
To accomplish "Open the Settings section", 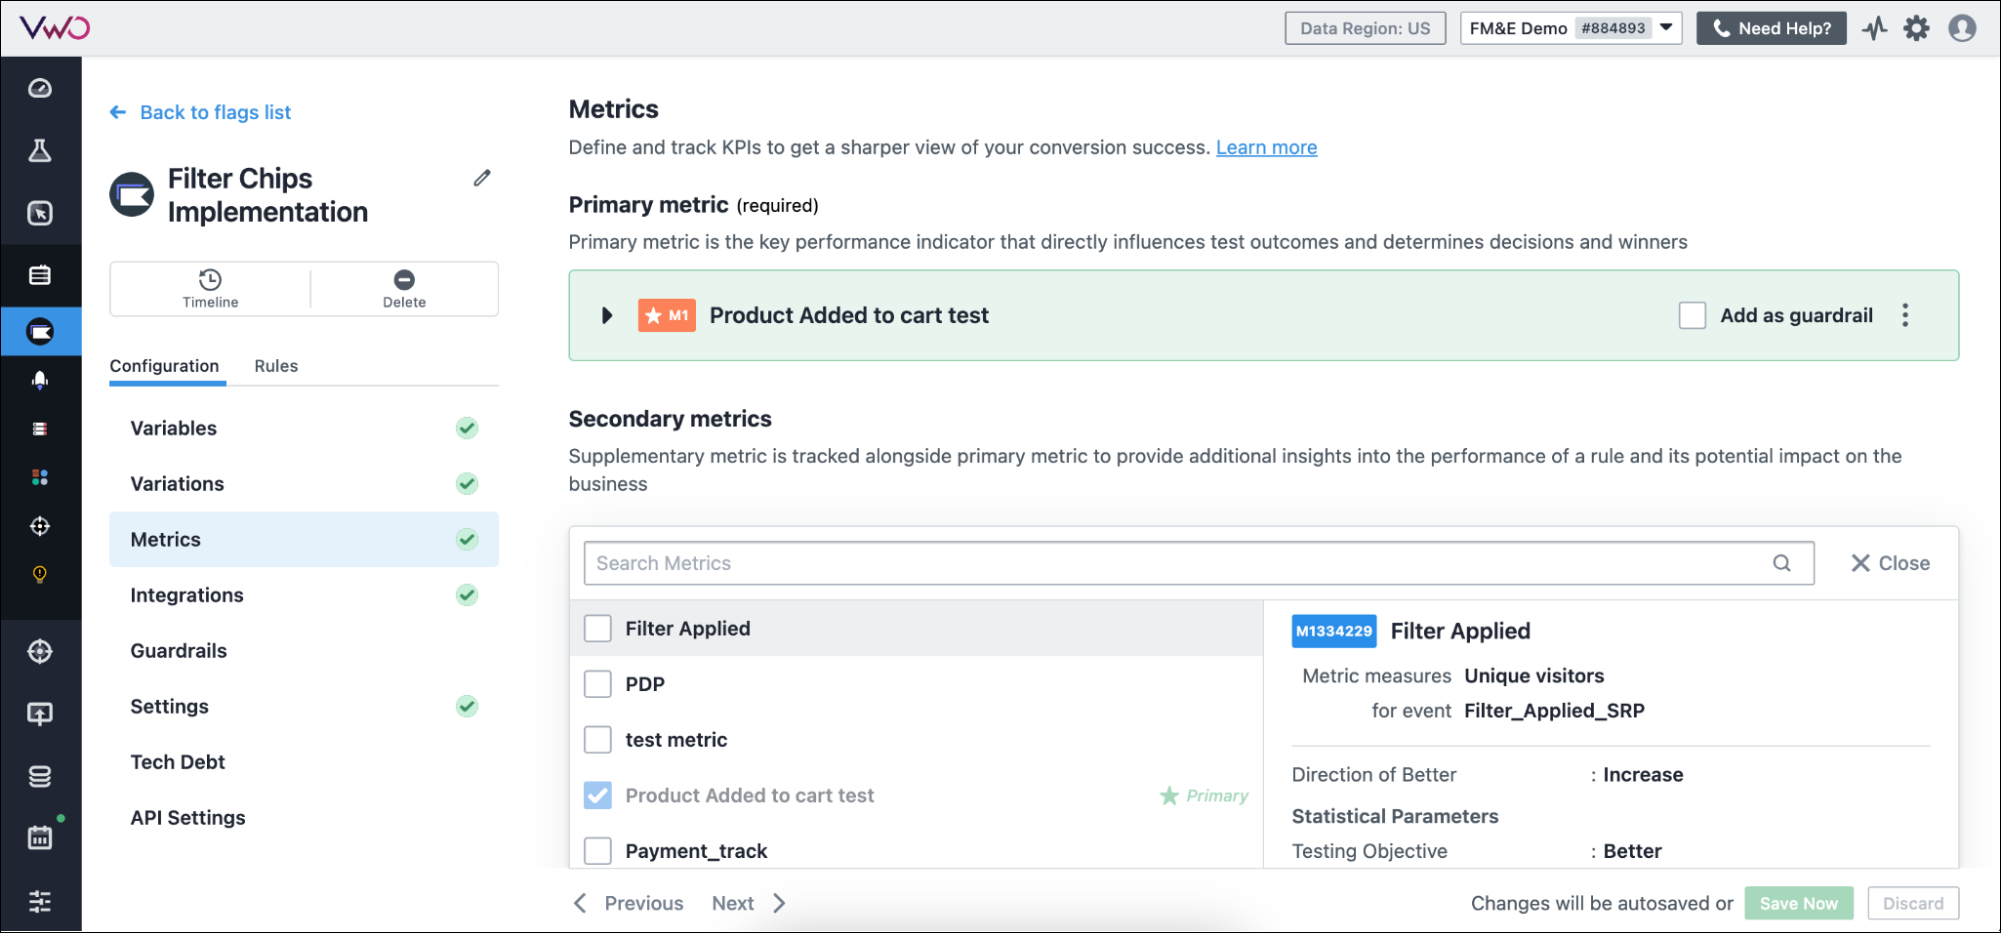I will pos(304,706).
